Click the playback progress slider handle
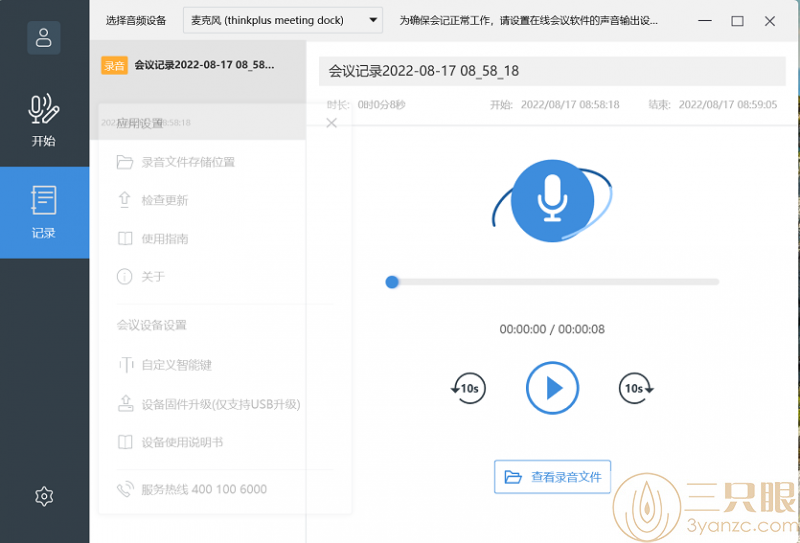Viewport: 800px width, 543px height. [392, 282]
